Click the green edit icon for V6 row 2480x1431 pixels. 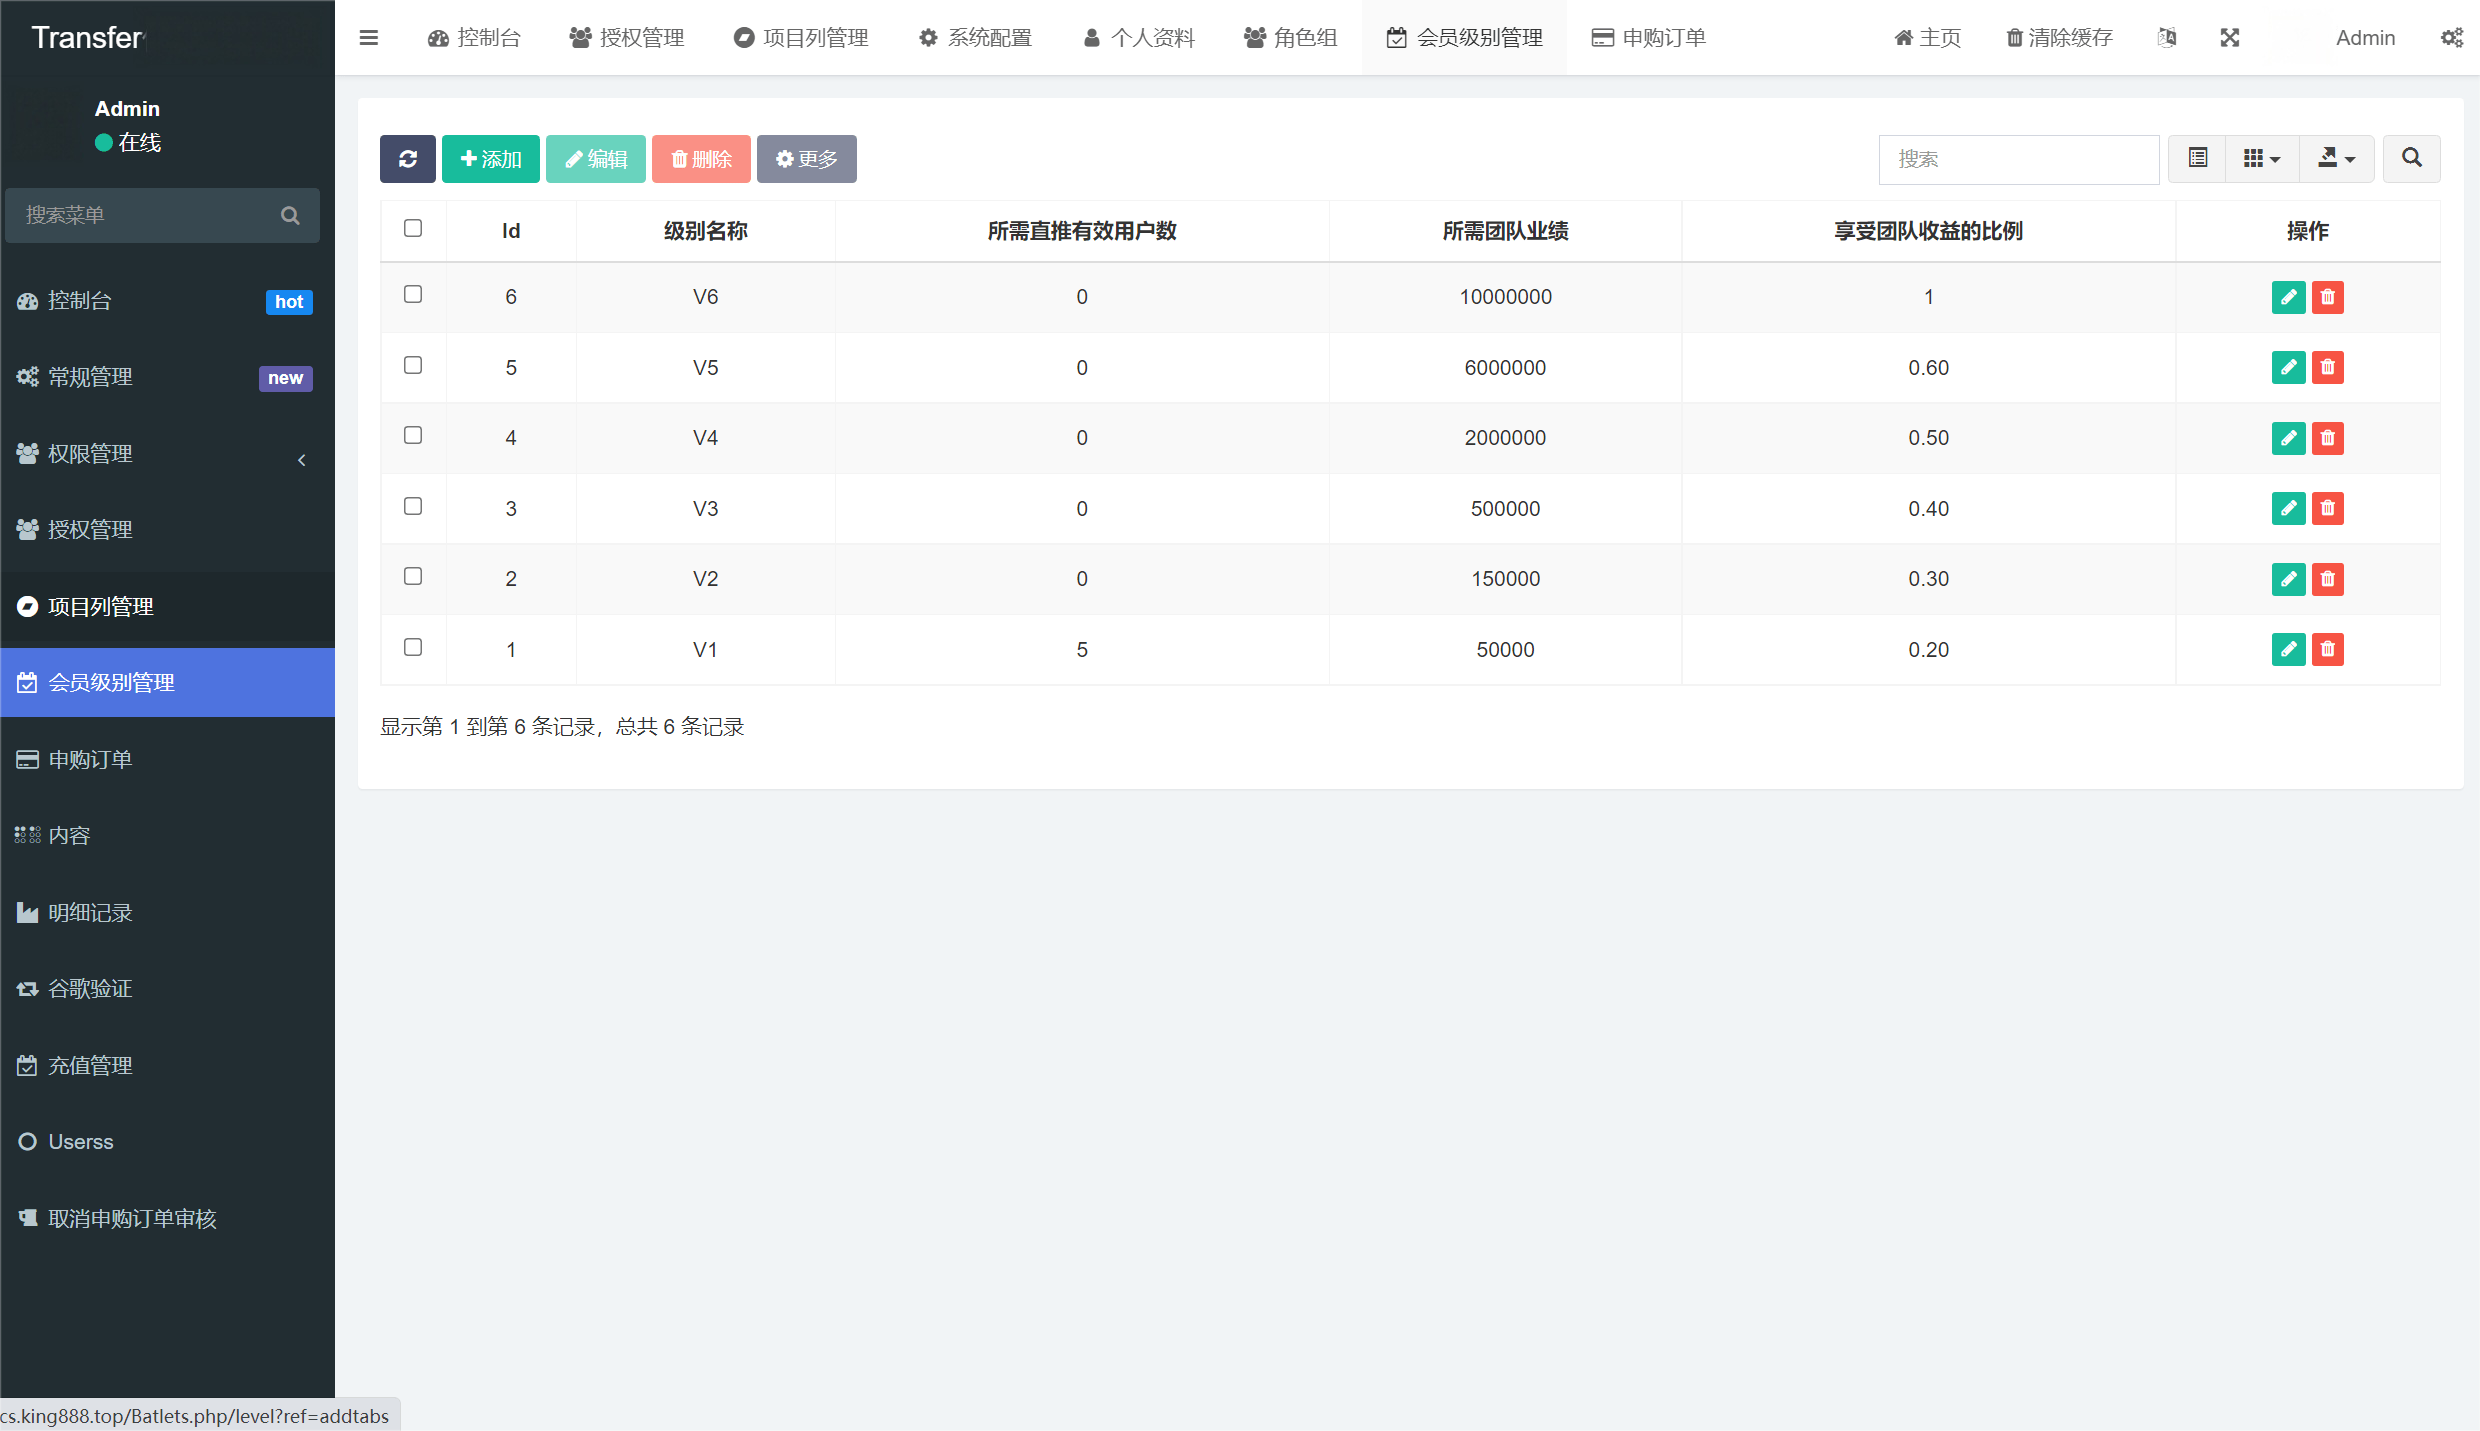pos(2288,297)
